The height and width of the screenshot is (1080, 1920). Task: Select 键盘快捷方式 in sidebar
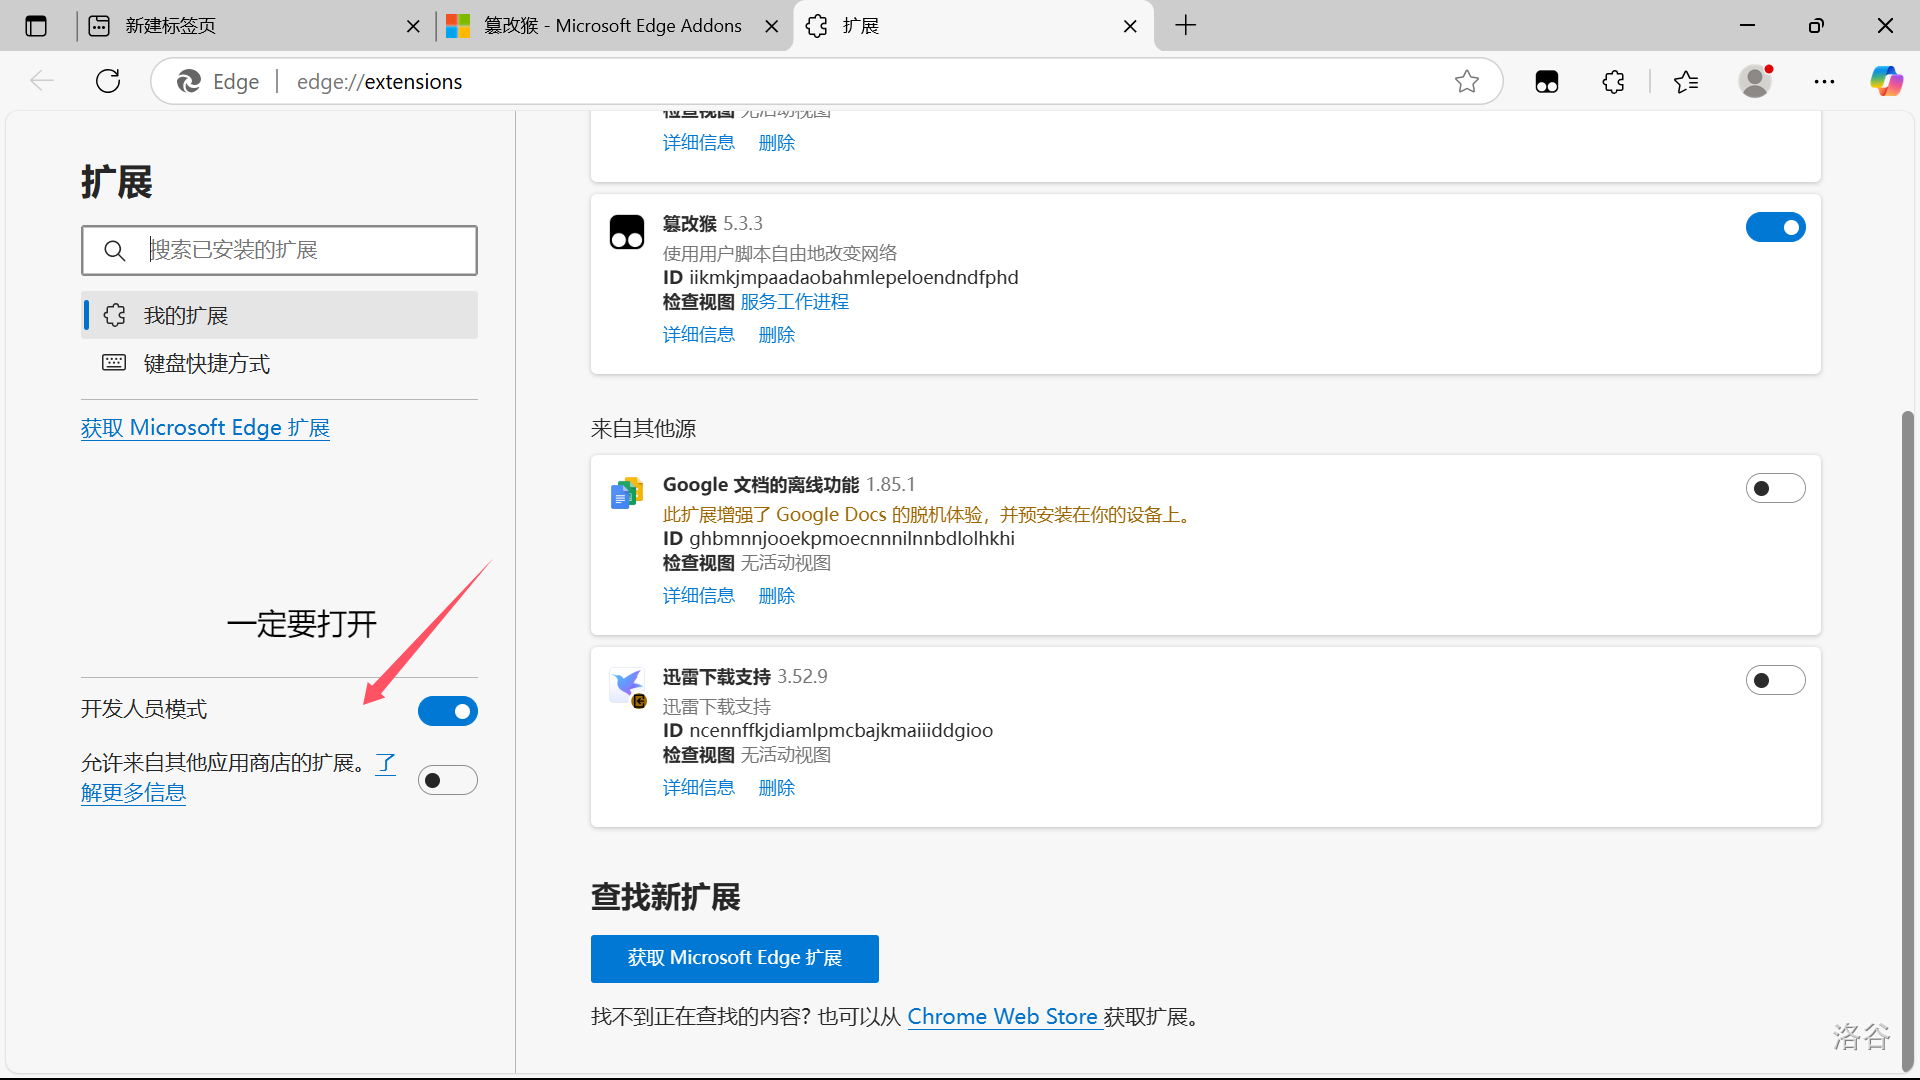coord(207,364)
